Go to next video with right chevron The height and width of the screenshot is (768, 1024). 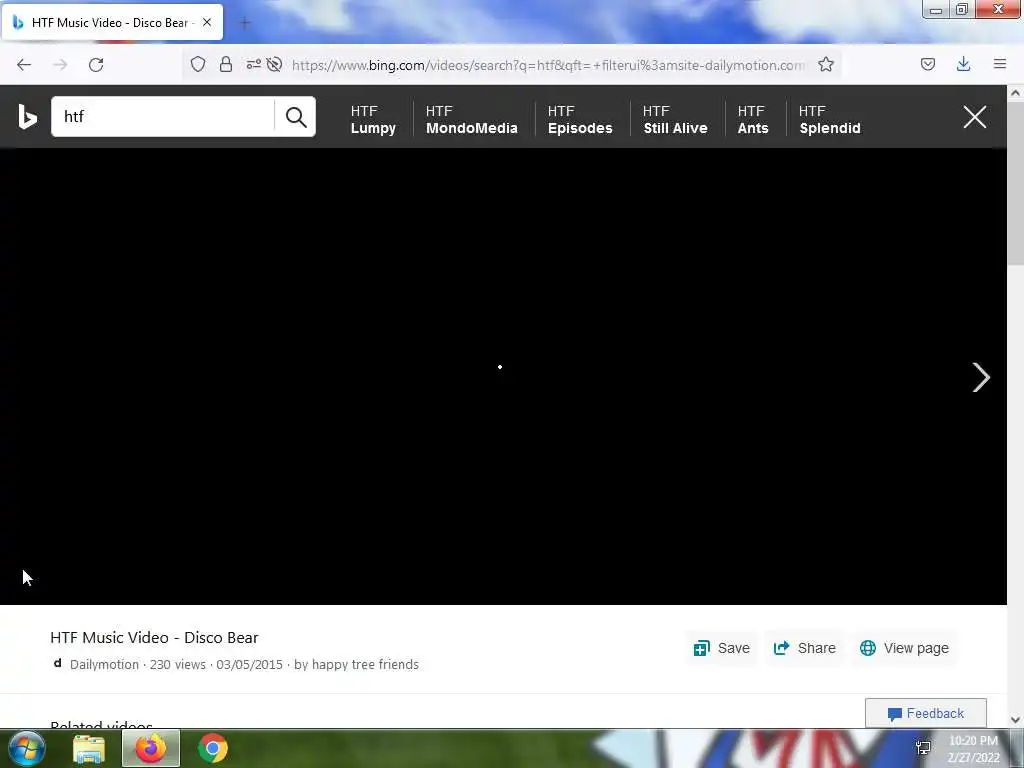(981, 377)
